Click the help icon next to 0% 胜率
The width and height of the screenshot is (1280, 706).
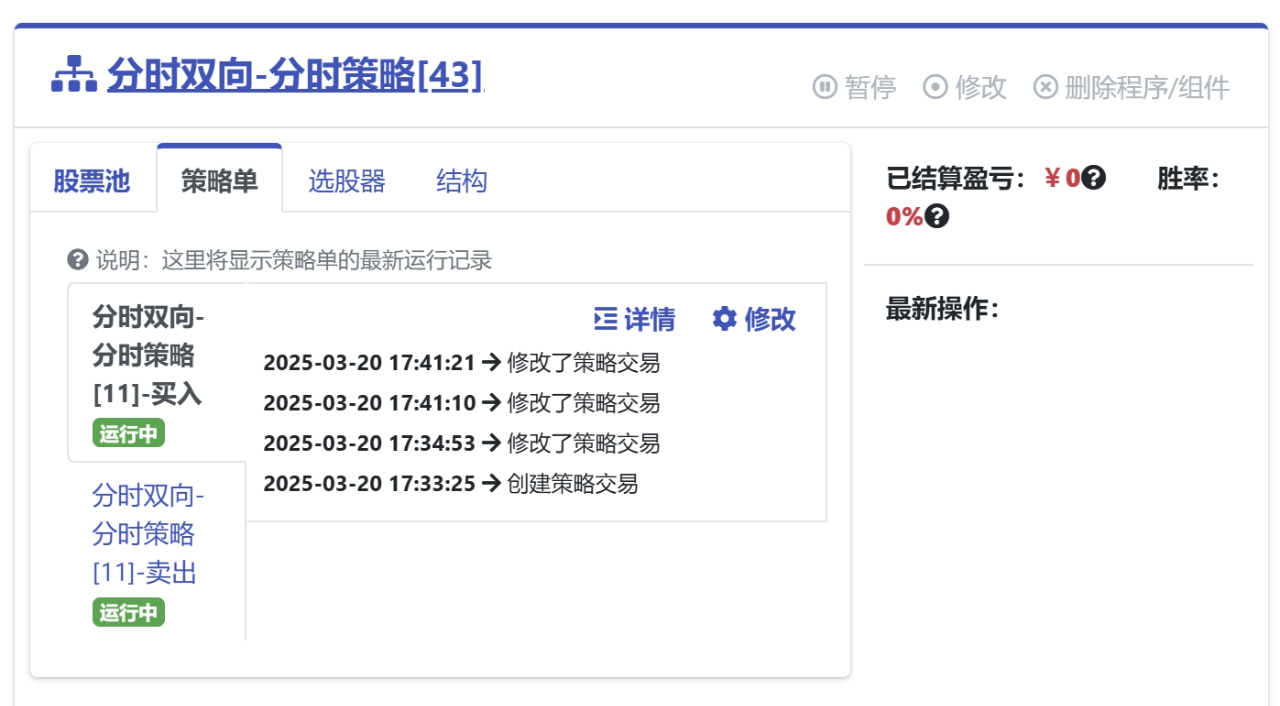click(936, 216)
